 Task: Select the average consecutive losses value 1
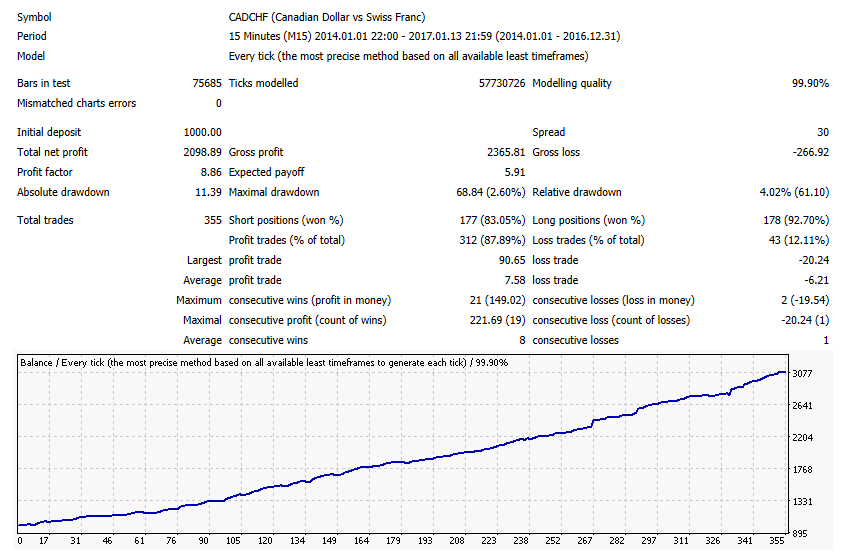tap(825, 340)
